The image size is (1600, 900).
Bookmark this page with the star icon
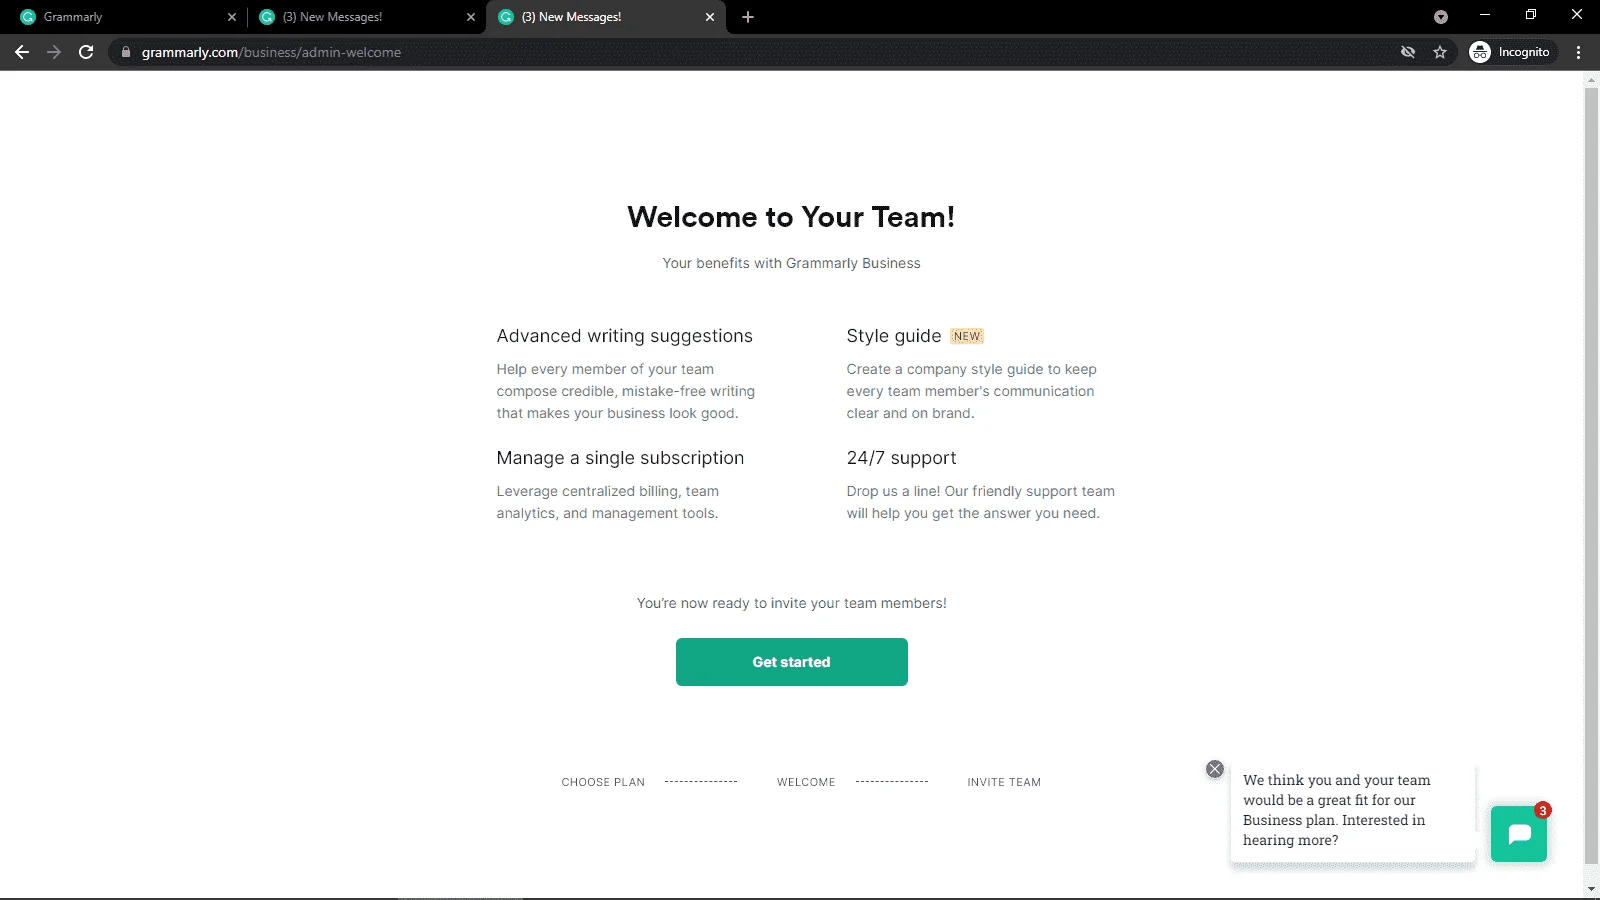(1440, 52)
